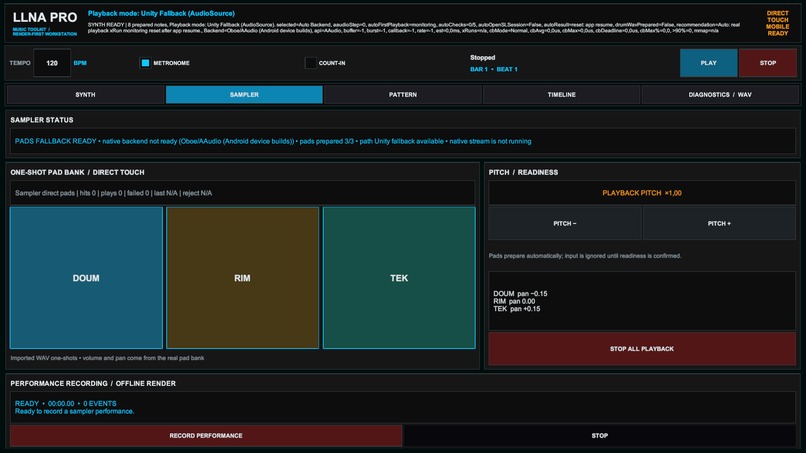
Task: Start playback with the PLAY button
Action: [x=708, y=63]
